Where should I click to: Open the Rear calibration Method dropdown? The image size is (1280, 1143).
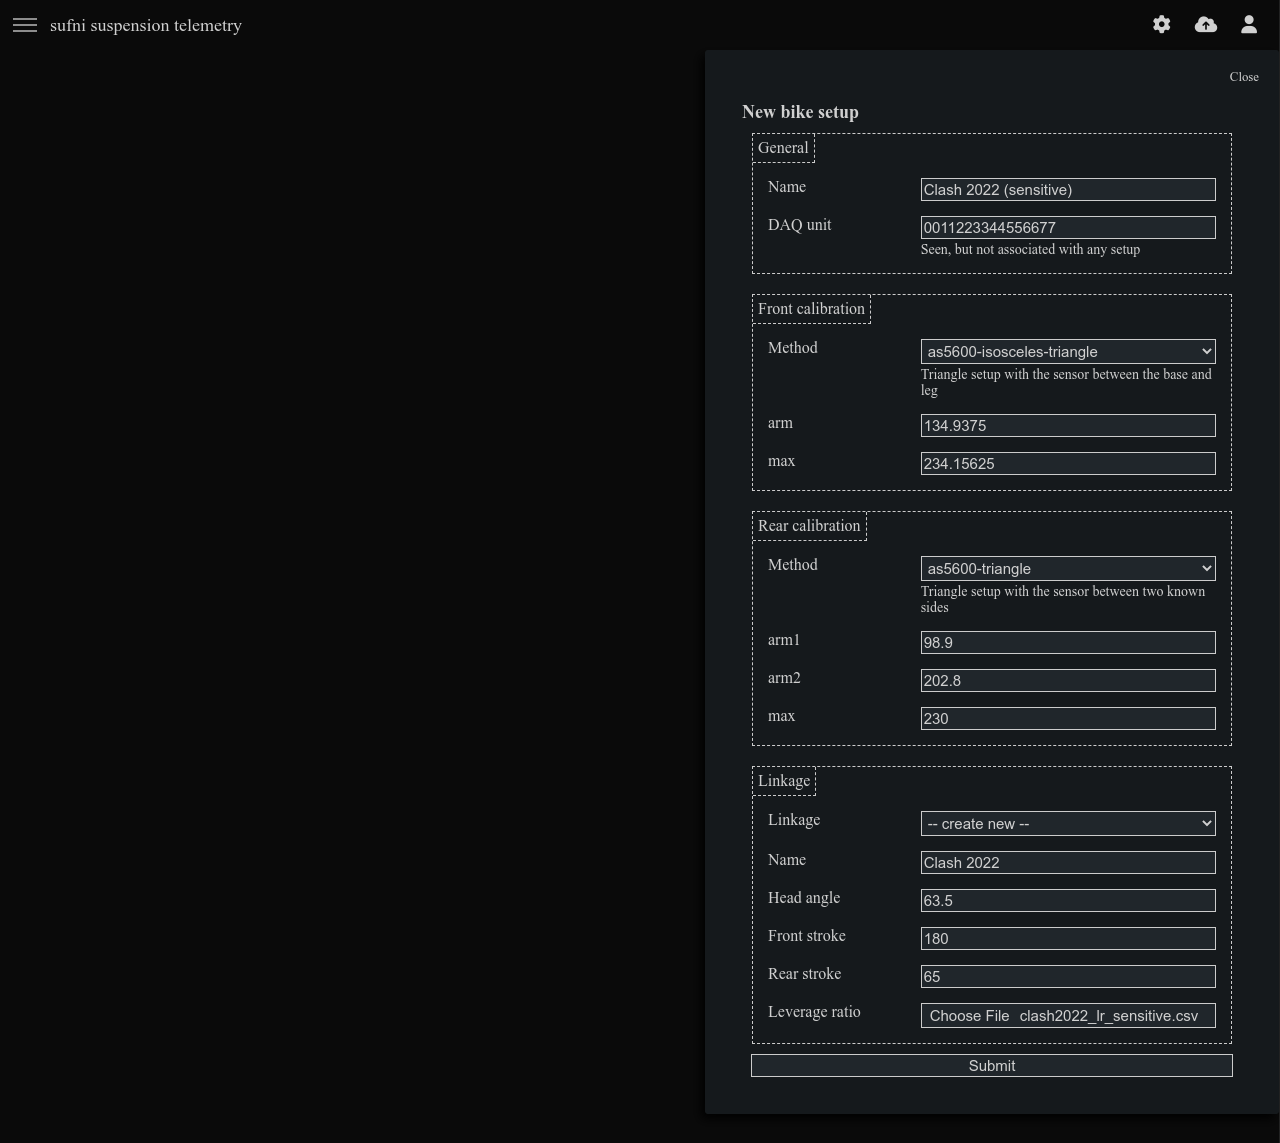click(x=1068, y=568)
